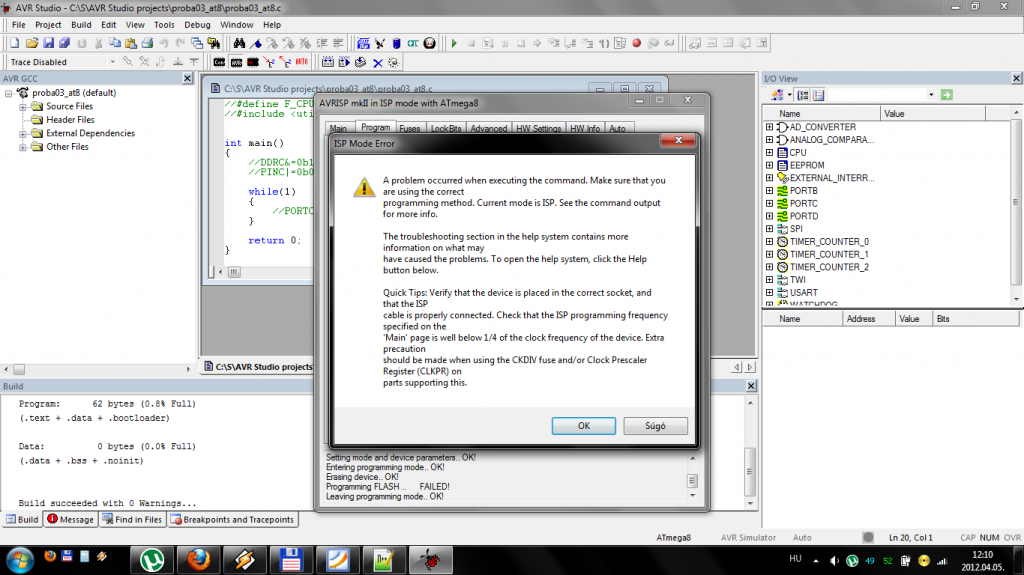
Task: Toggle bookmark with the blue flag icon
Action: 256,43
